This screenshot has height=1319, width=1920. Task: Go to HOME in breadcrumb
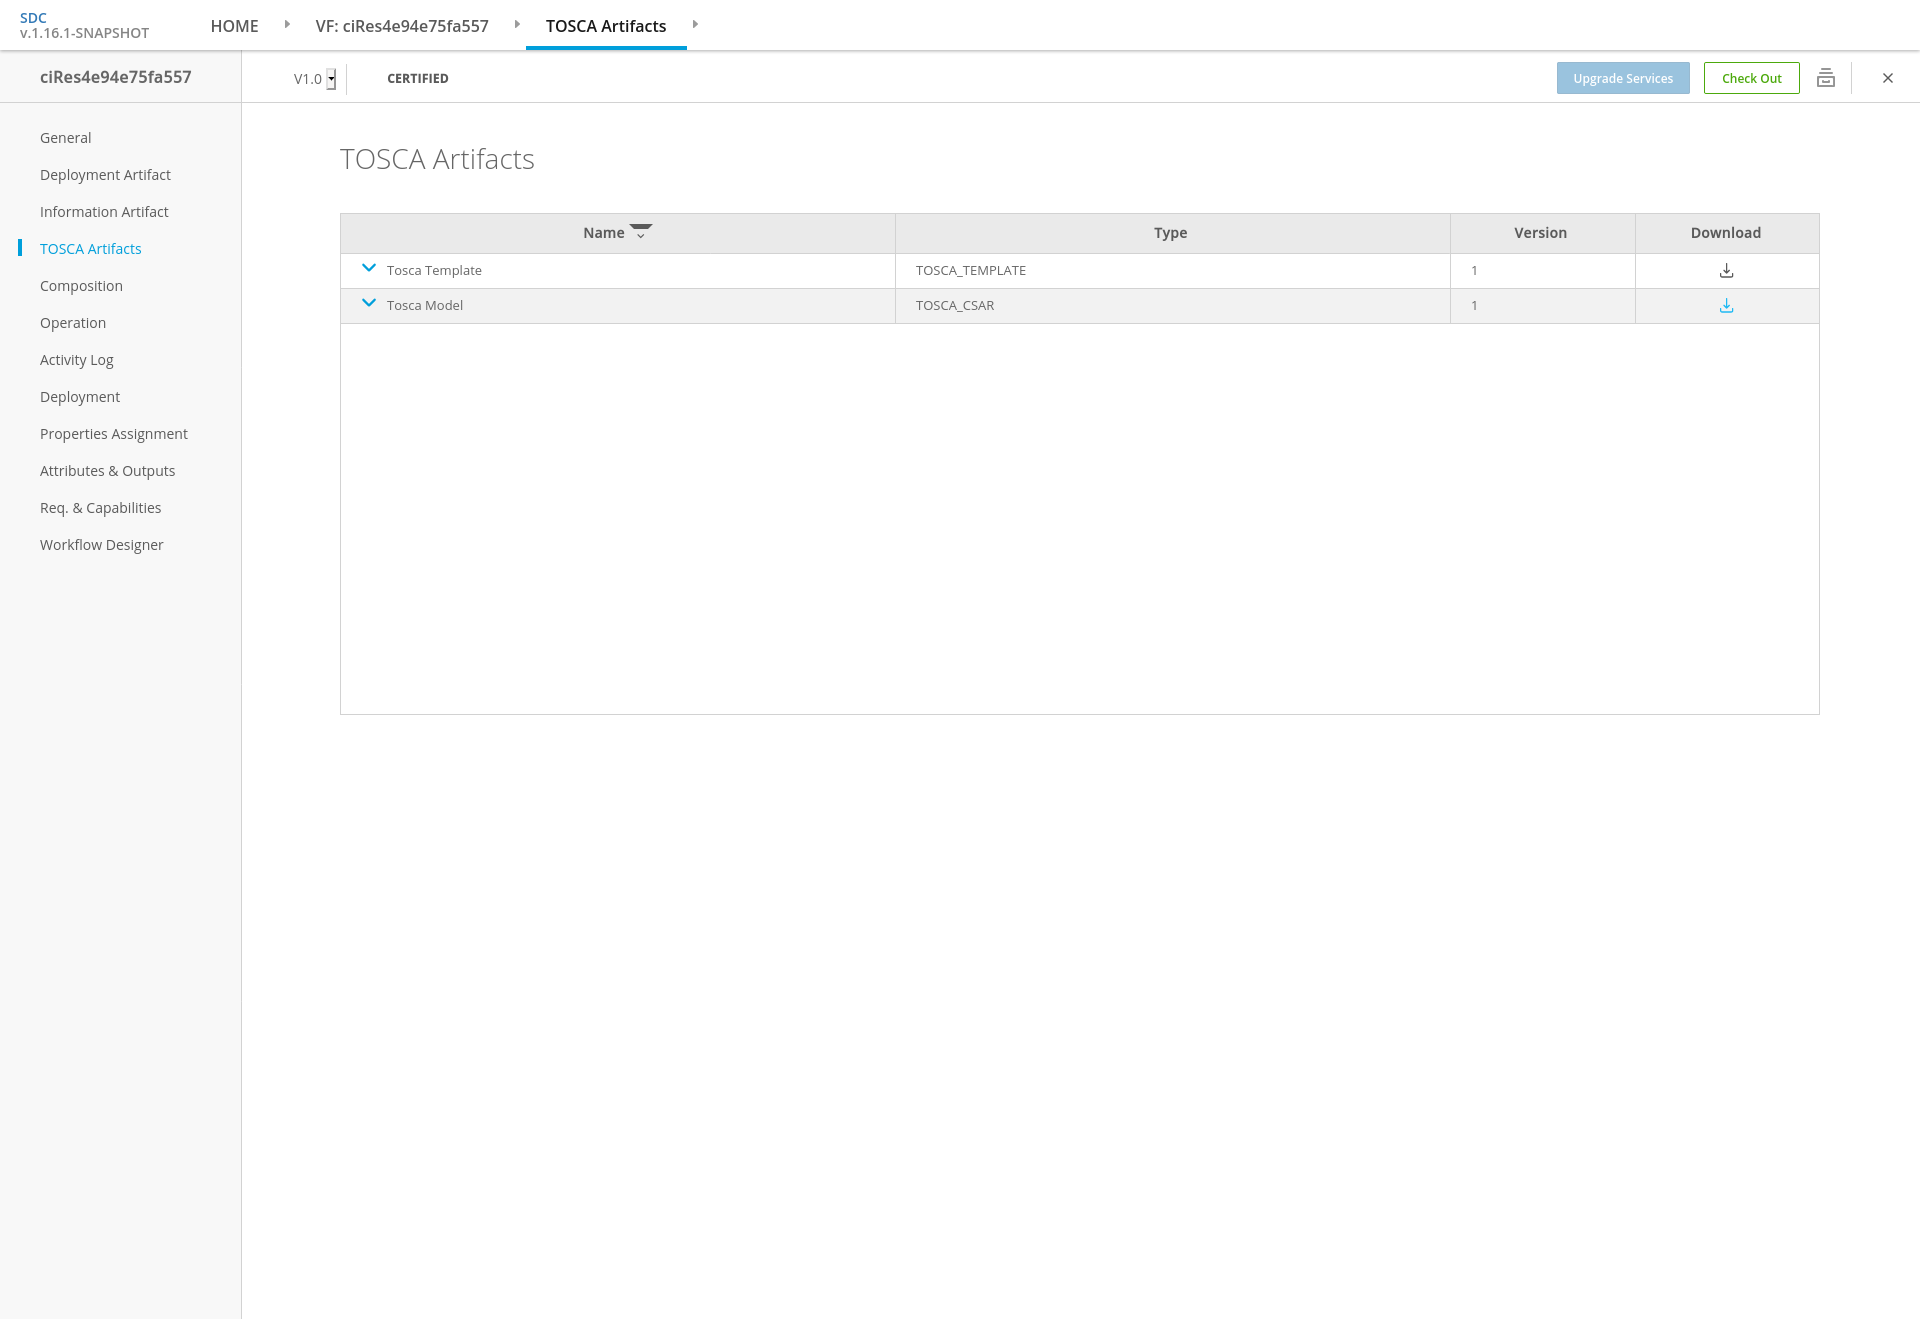(x=234, y=26)
